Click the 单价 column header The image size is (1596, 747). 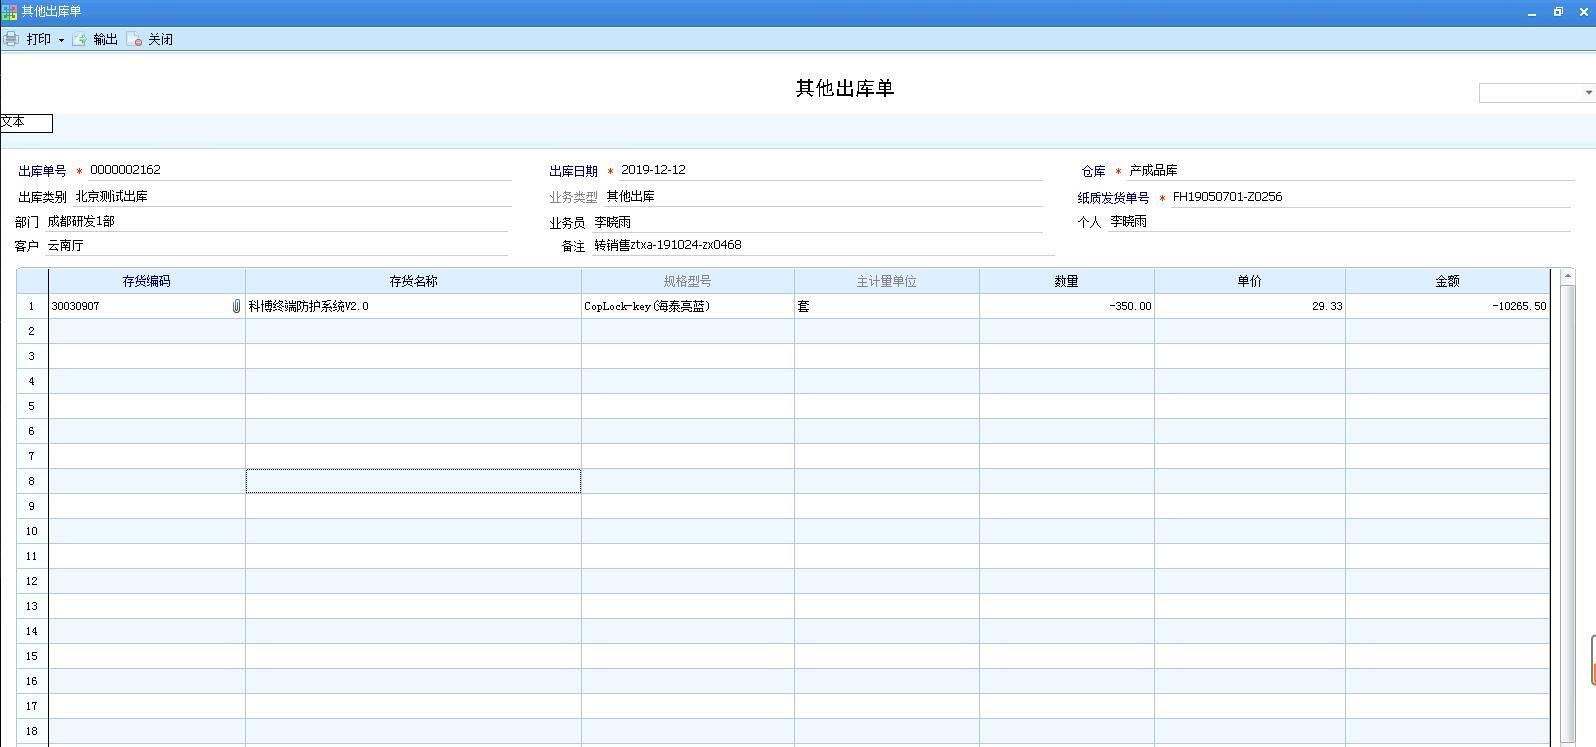[x=1250, y=281]
